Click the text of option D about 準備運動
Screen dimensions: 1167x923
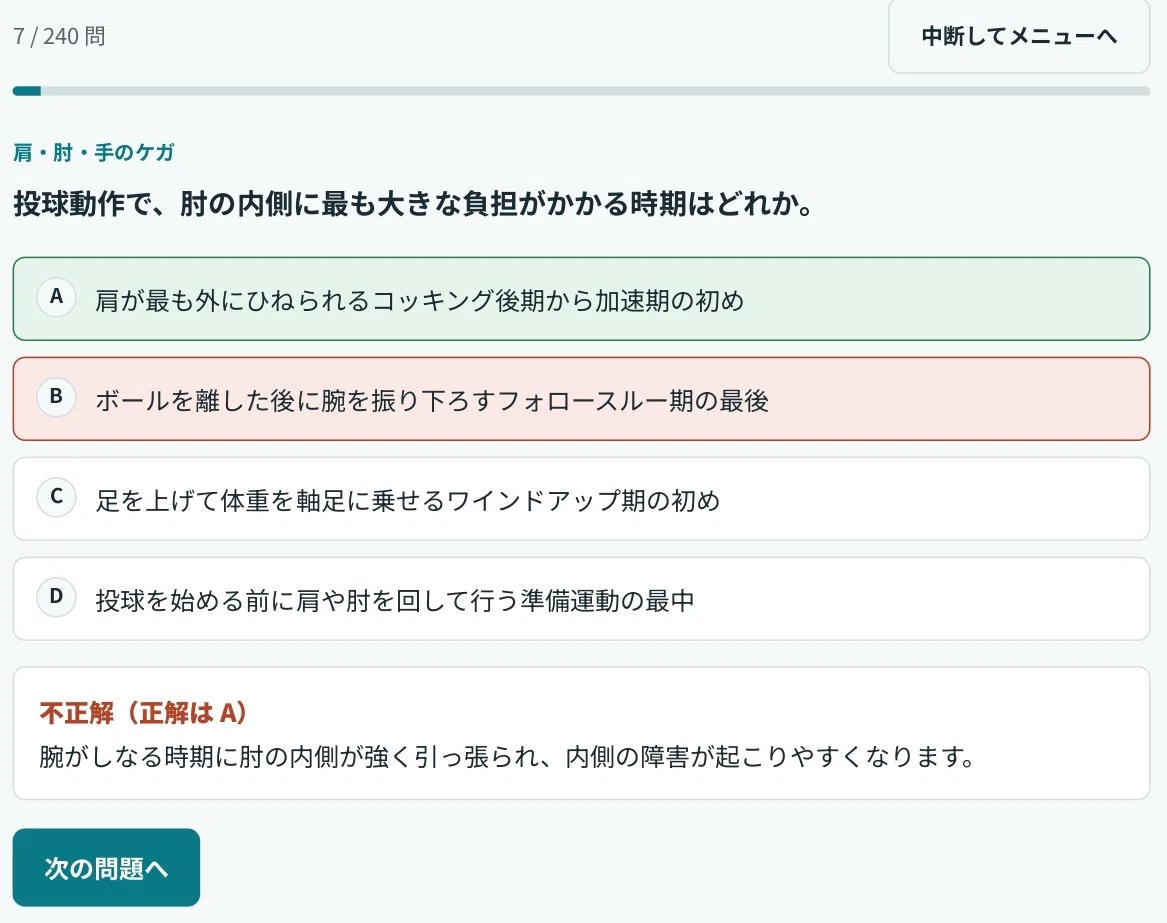[395, 600]
